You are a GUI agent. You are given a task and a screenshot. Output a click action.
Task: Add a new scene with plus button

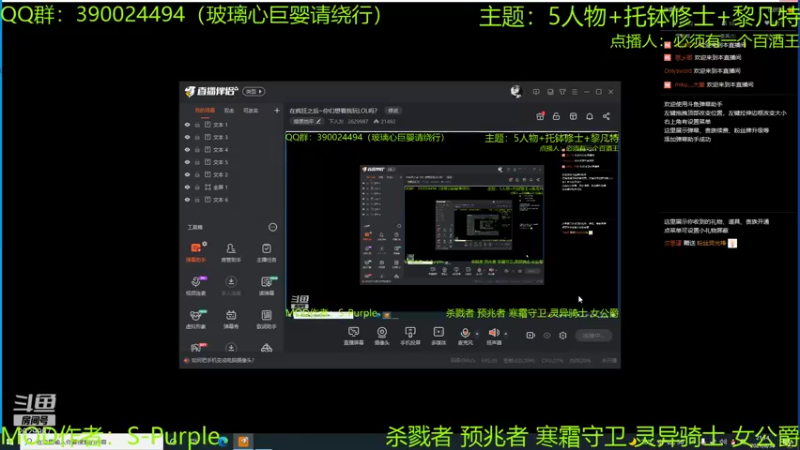[277, 110]
